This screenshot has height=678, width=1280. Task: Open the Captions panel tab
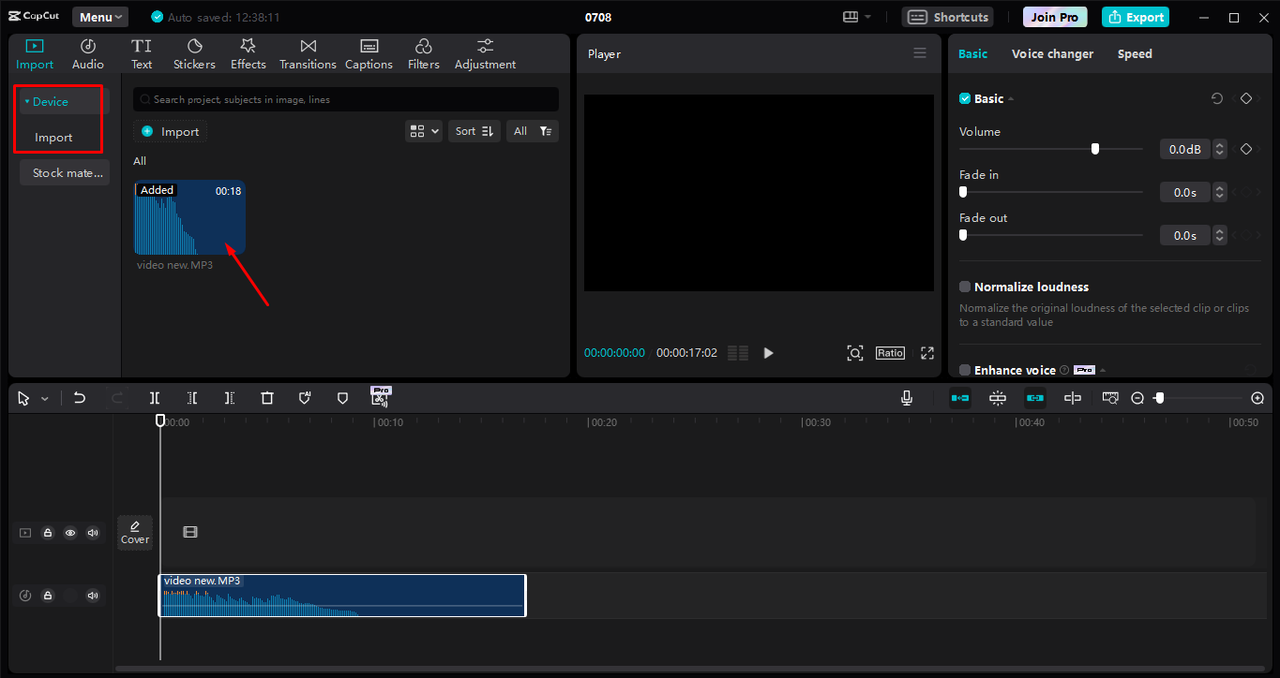369,54
